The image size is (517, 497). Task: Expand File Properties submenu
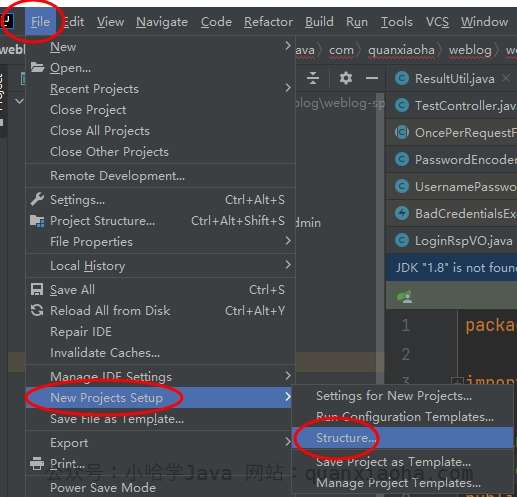[160, 242]
